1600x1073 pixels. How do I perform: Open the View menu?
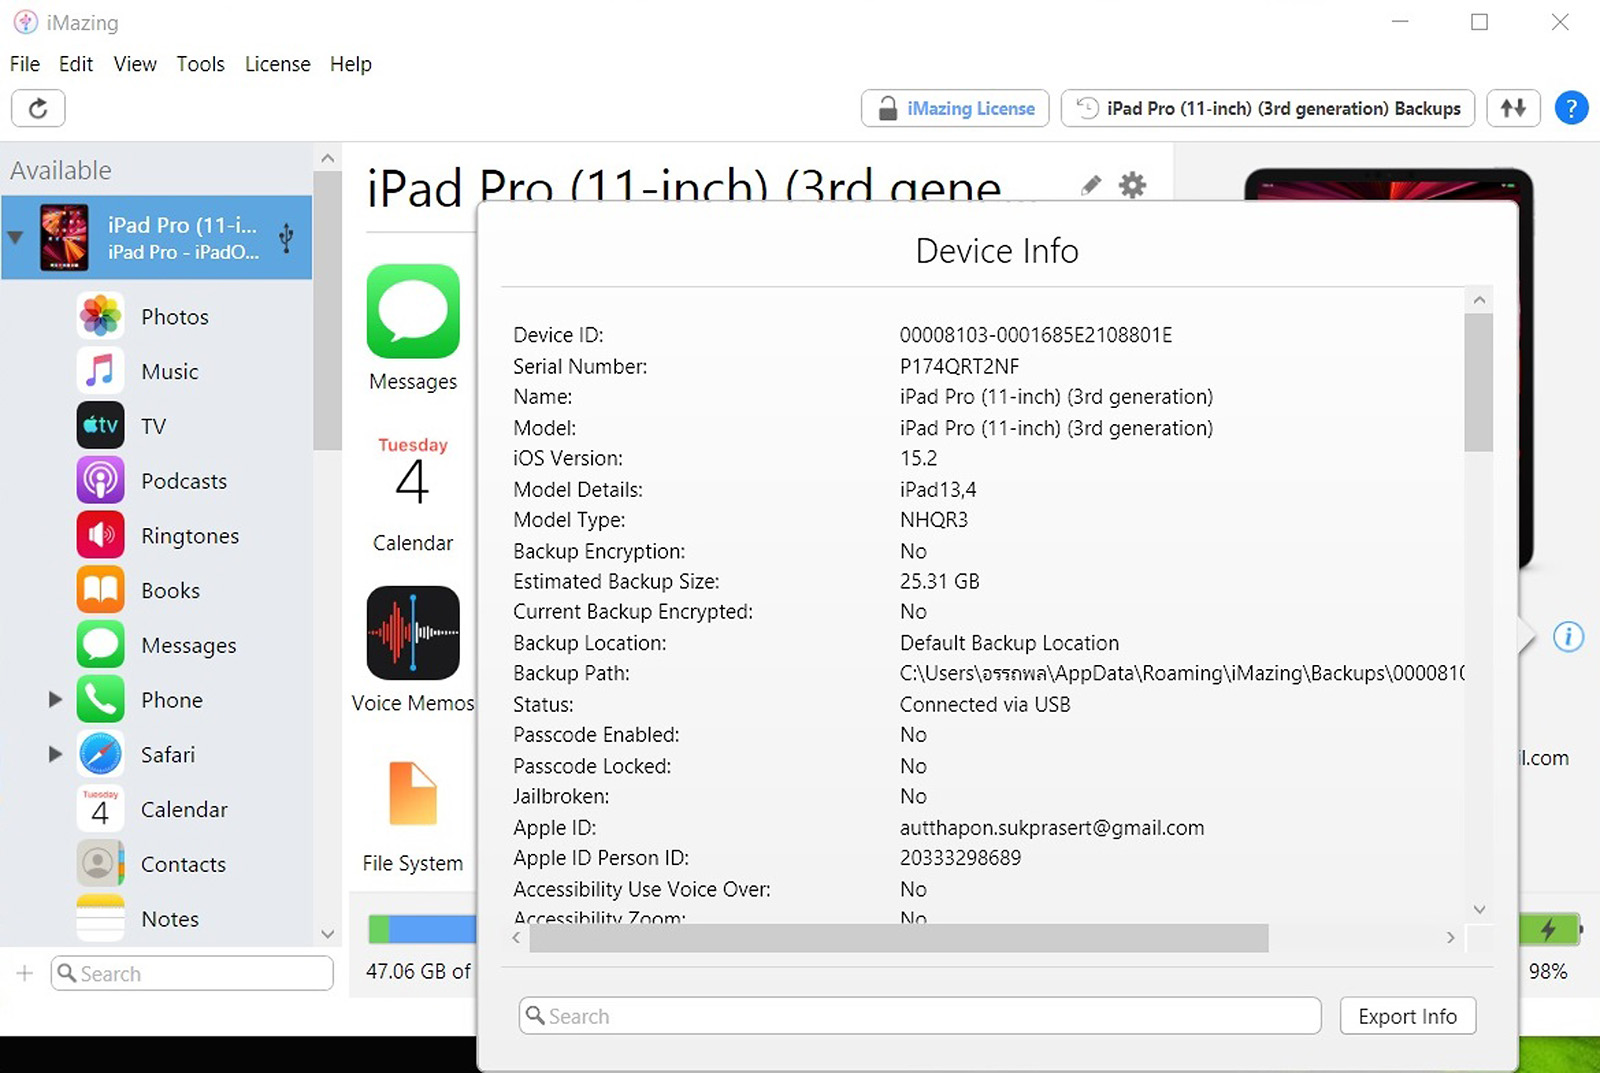(135, 64)
